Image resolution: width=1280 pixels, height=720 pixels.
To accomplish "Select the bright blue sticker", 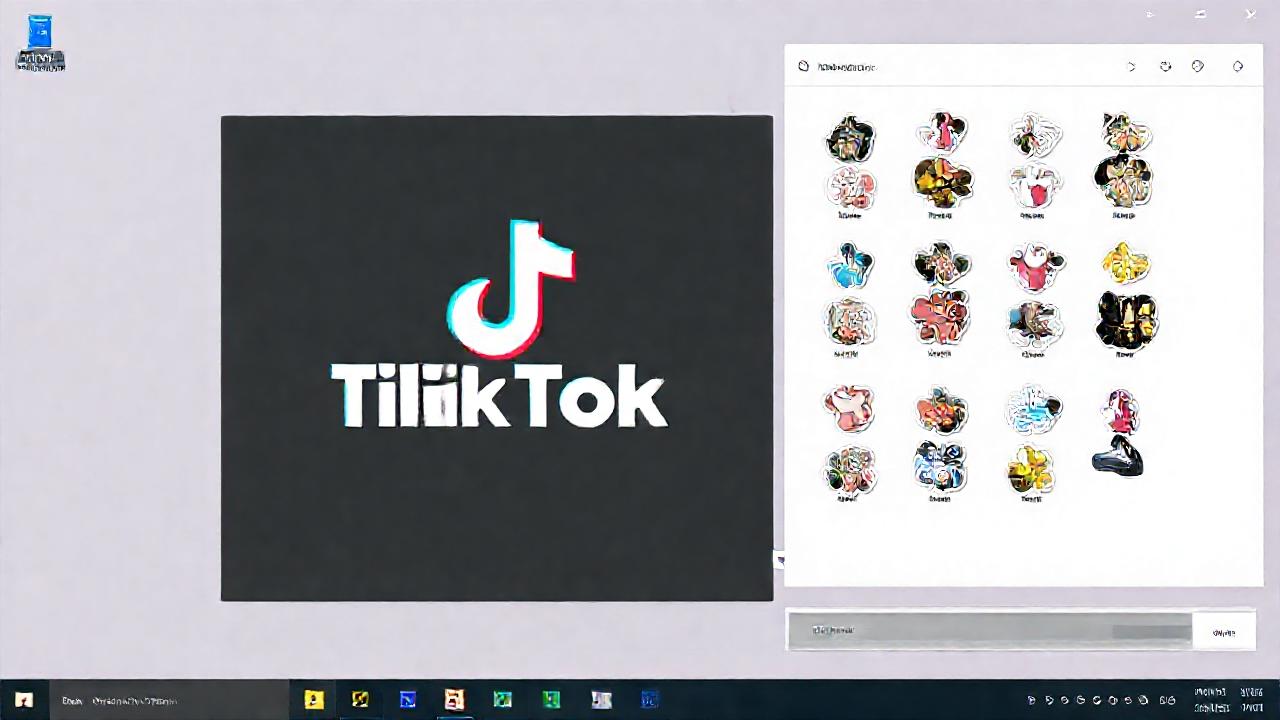I will pos(850,267).
